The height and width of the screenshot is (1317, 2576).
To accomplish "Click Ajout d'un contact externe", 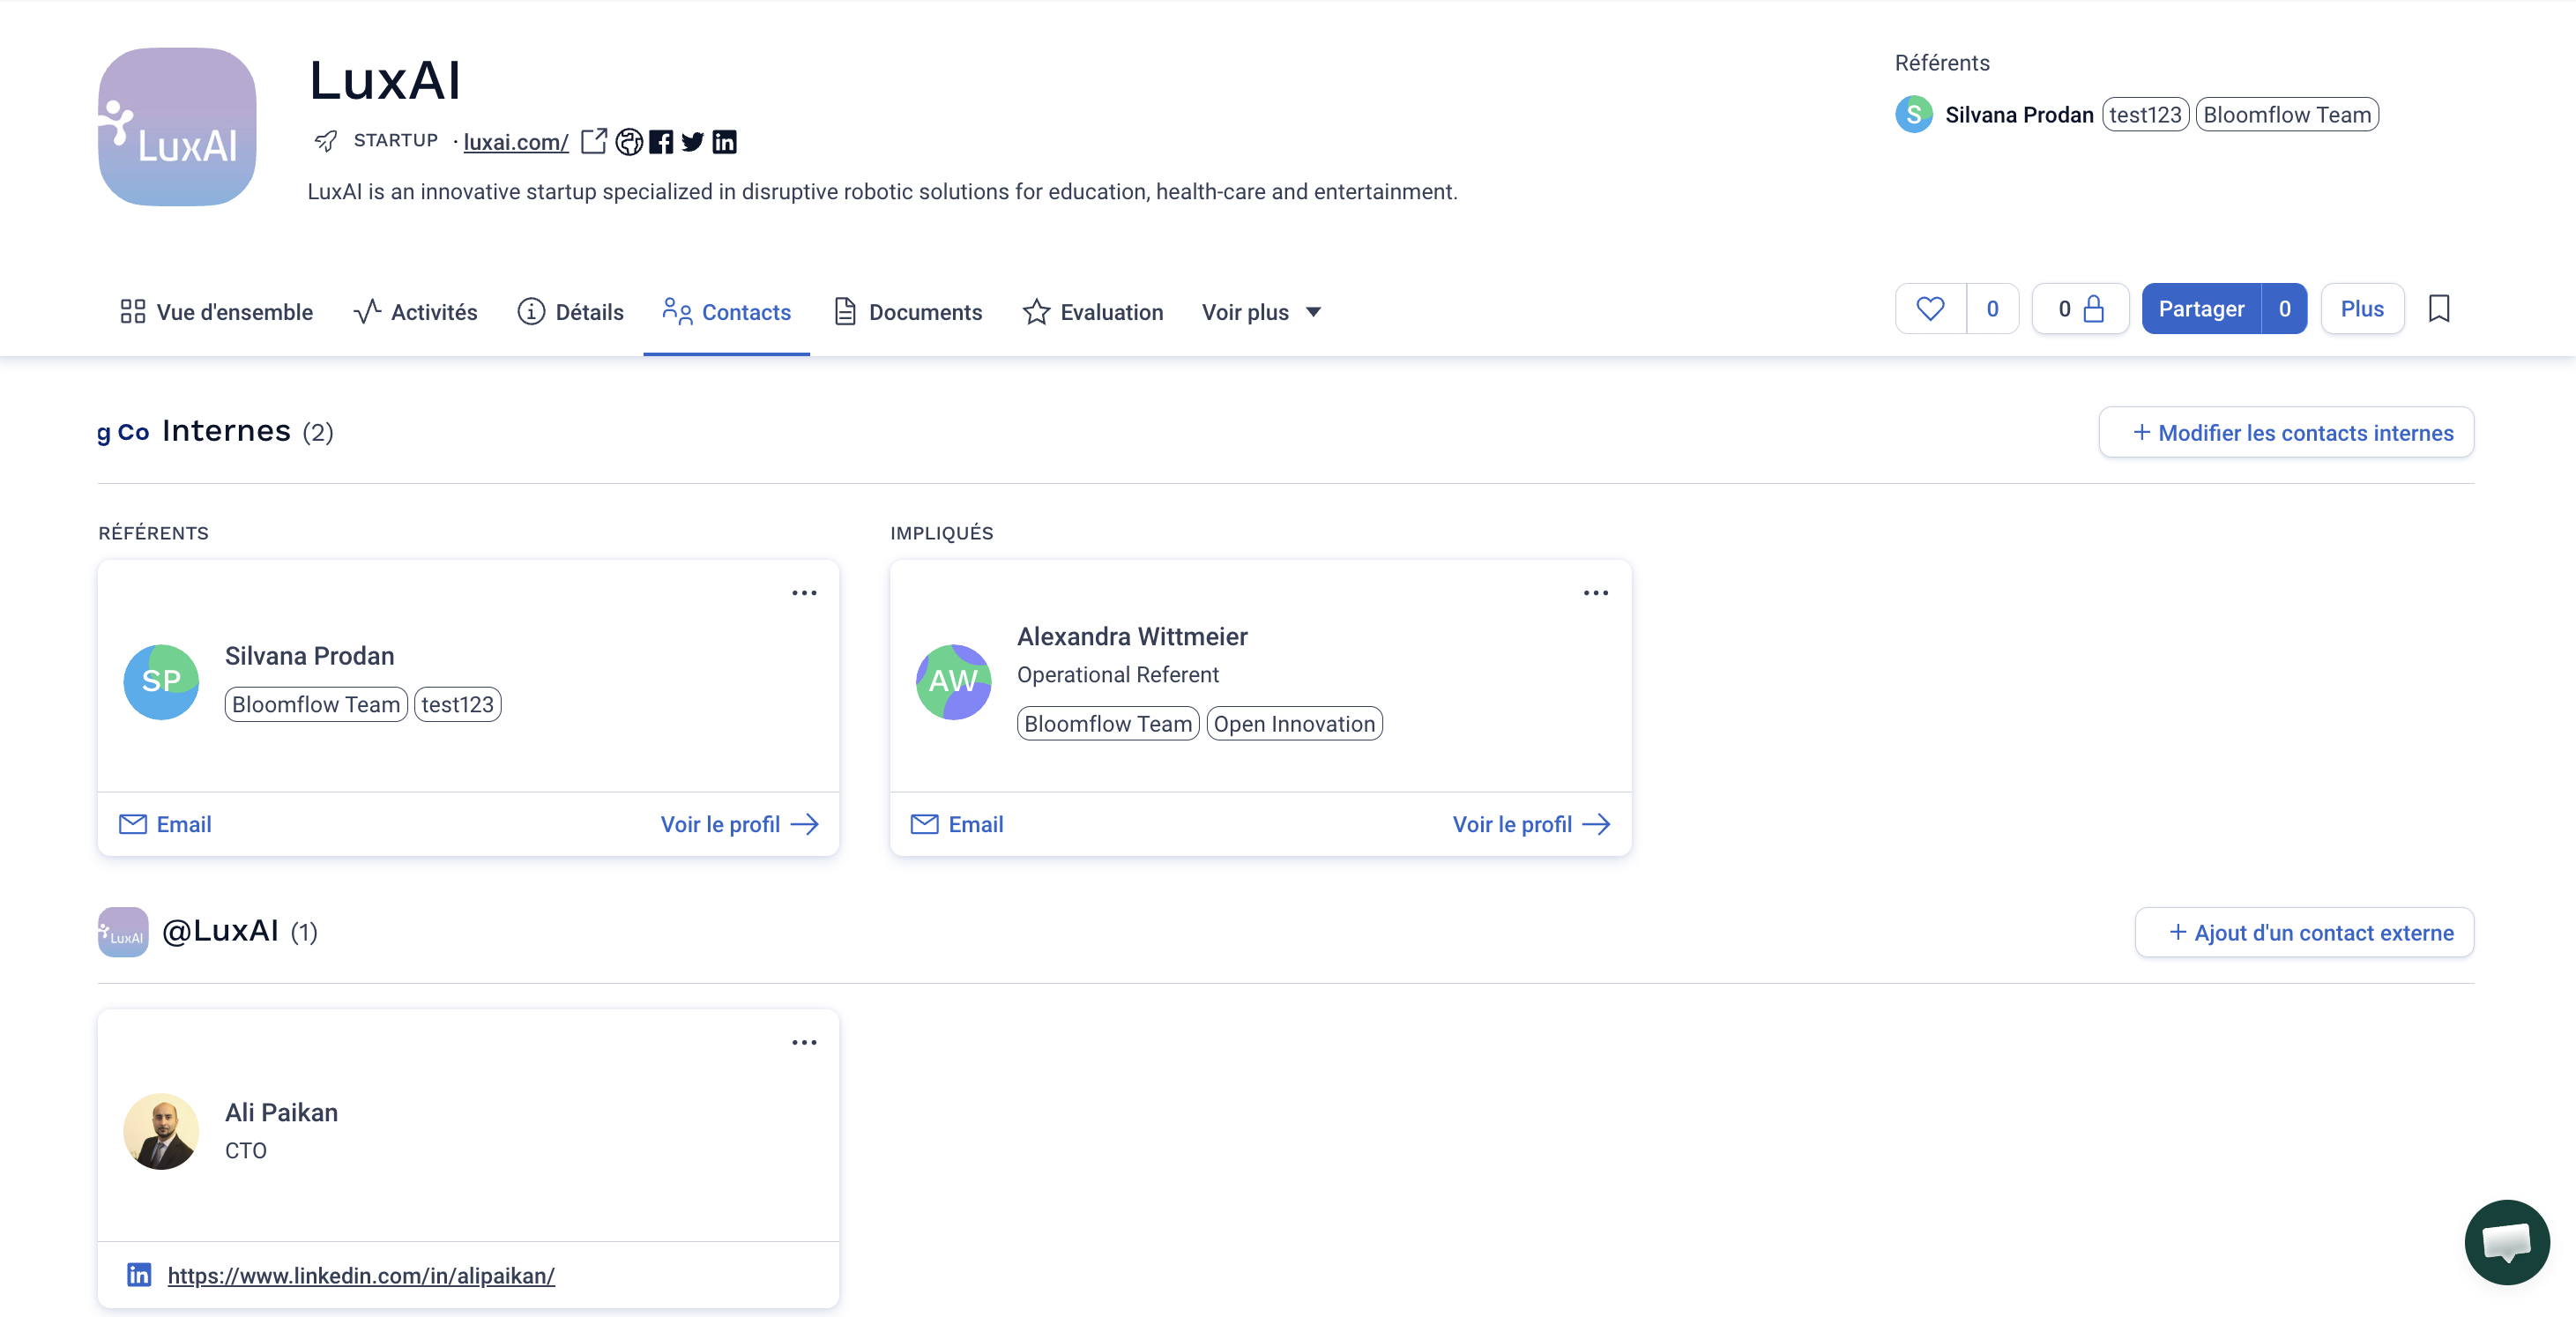I will (x=2304, y=933).
